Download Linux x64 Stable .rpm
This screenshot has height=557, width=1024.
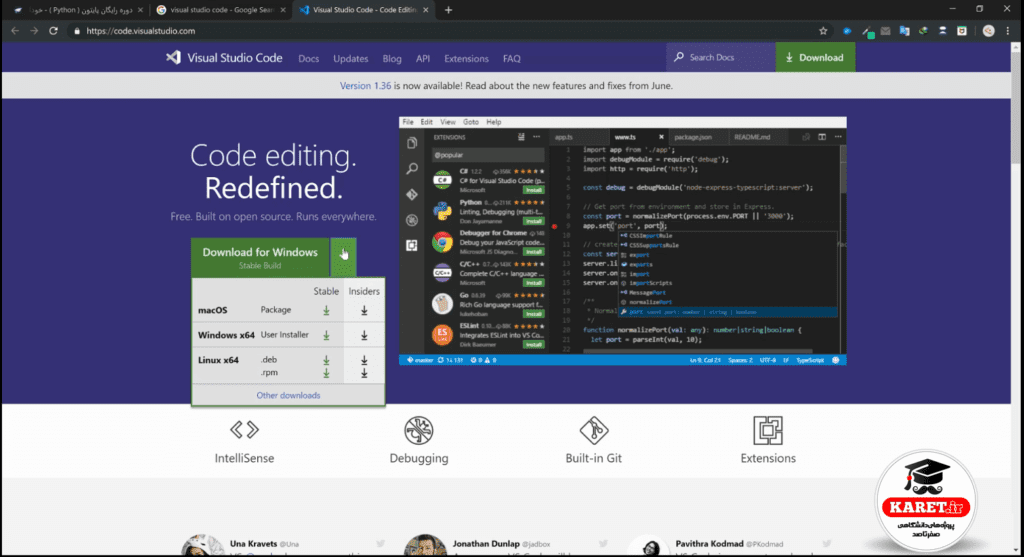[x=326, y=373]
